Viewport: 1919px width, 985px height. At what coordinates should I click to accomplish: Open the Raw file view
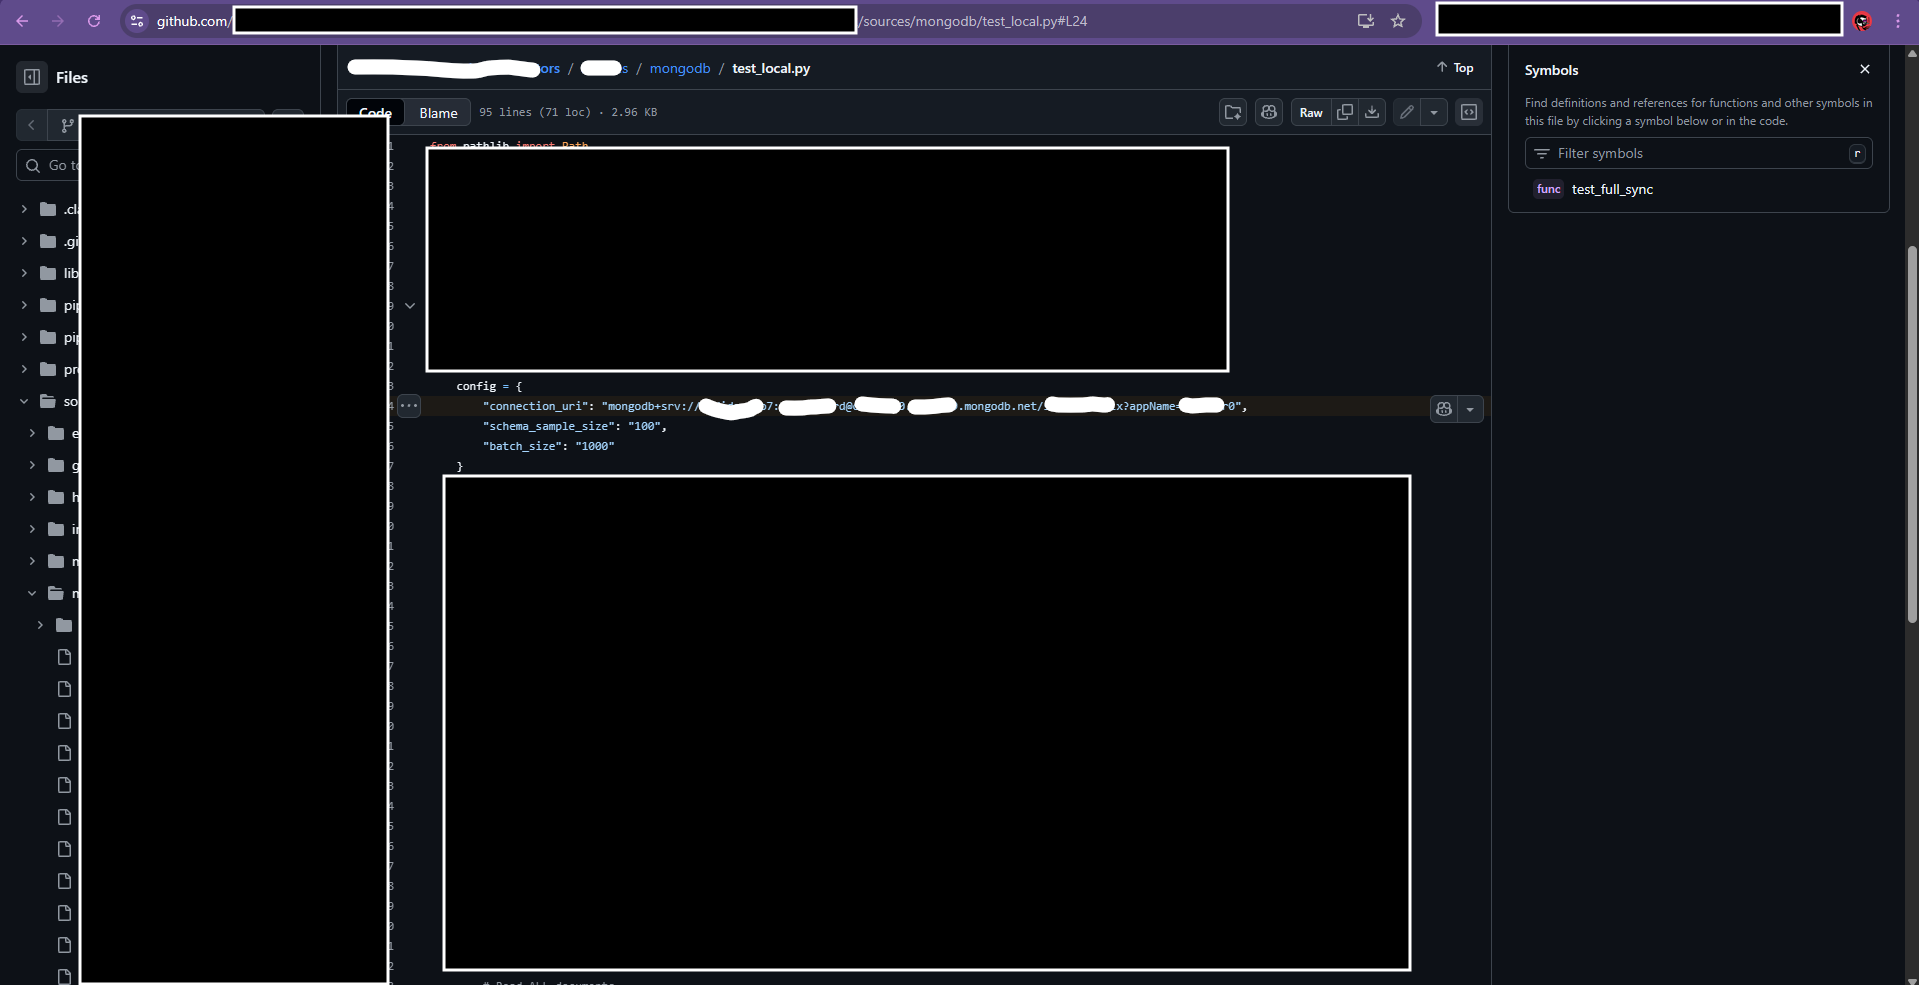click(1310, 112)
